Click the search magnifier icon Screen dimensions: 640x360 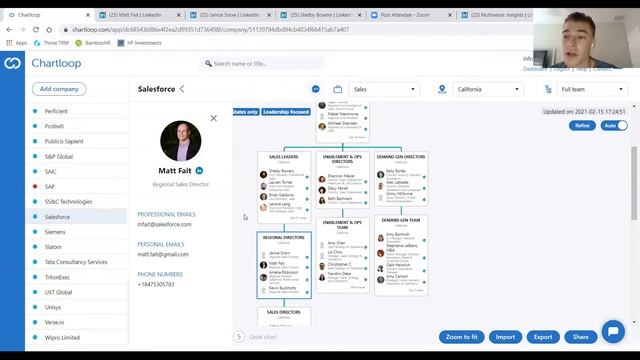208,64
